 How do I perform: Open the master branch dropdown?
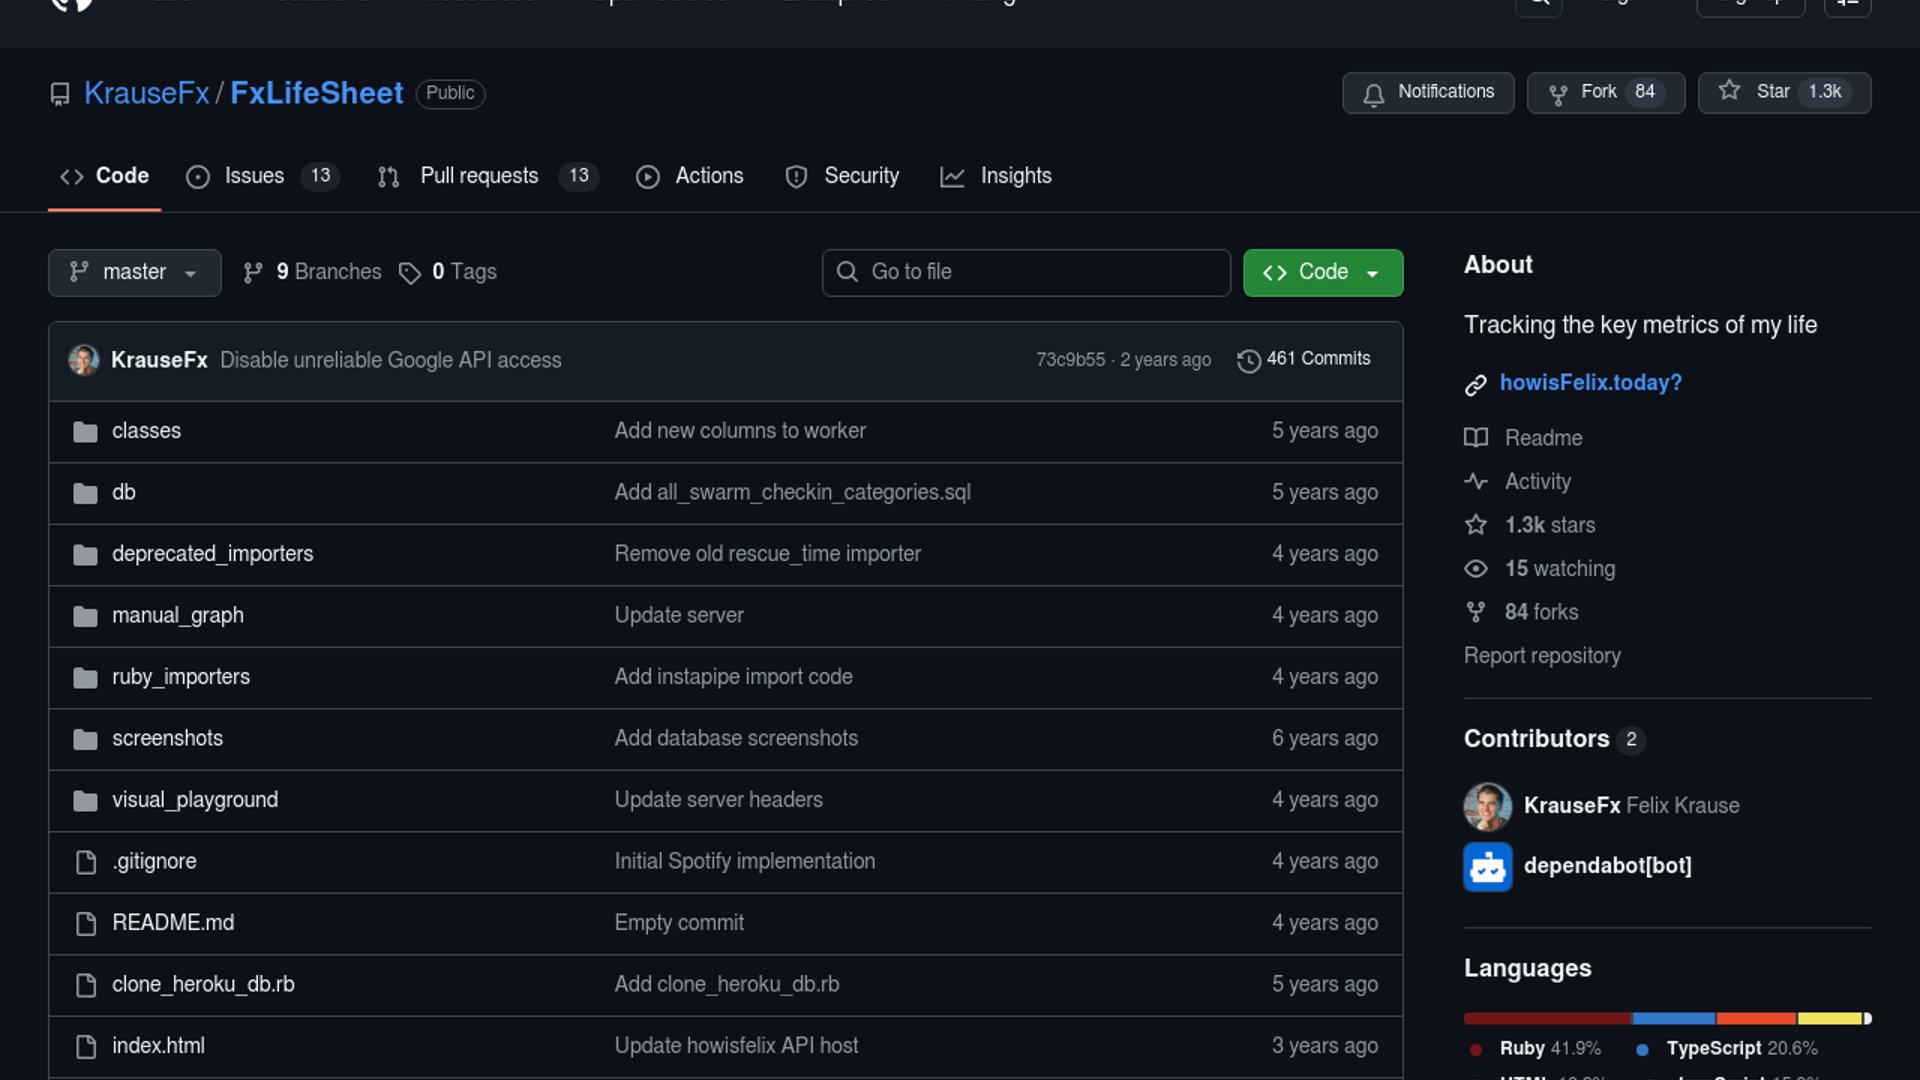click(x=134, y=273)
